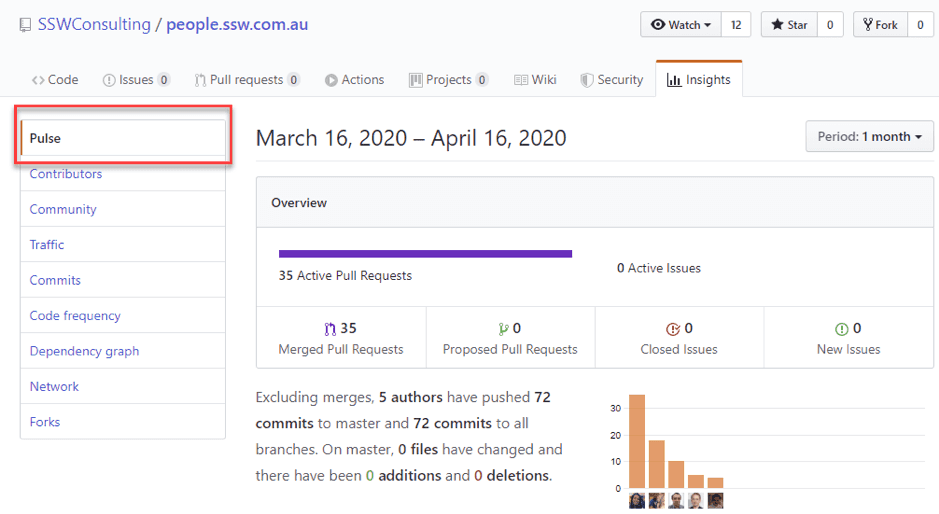Switch to the Code tab
939x514 pixels.
point(55,80)
